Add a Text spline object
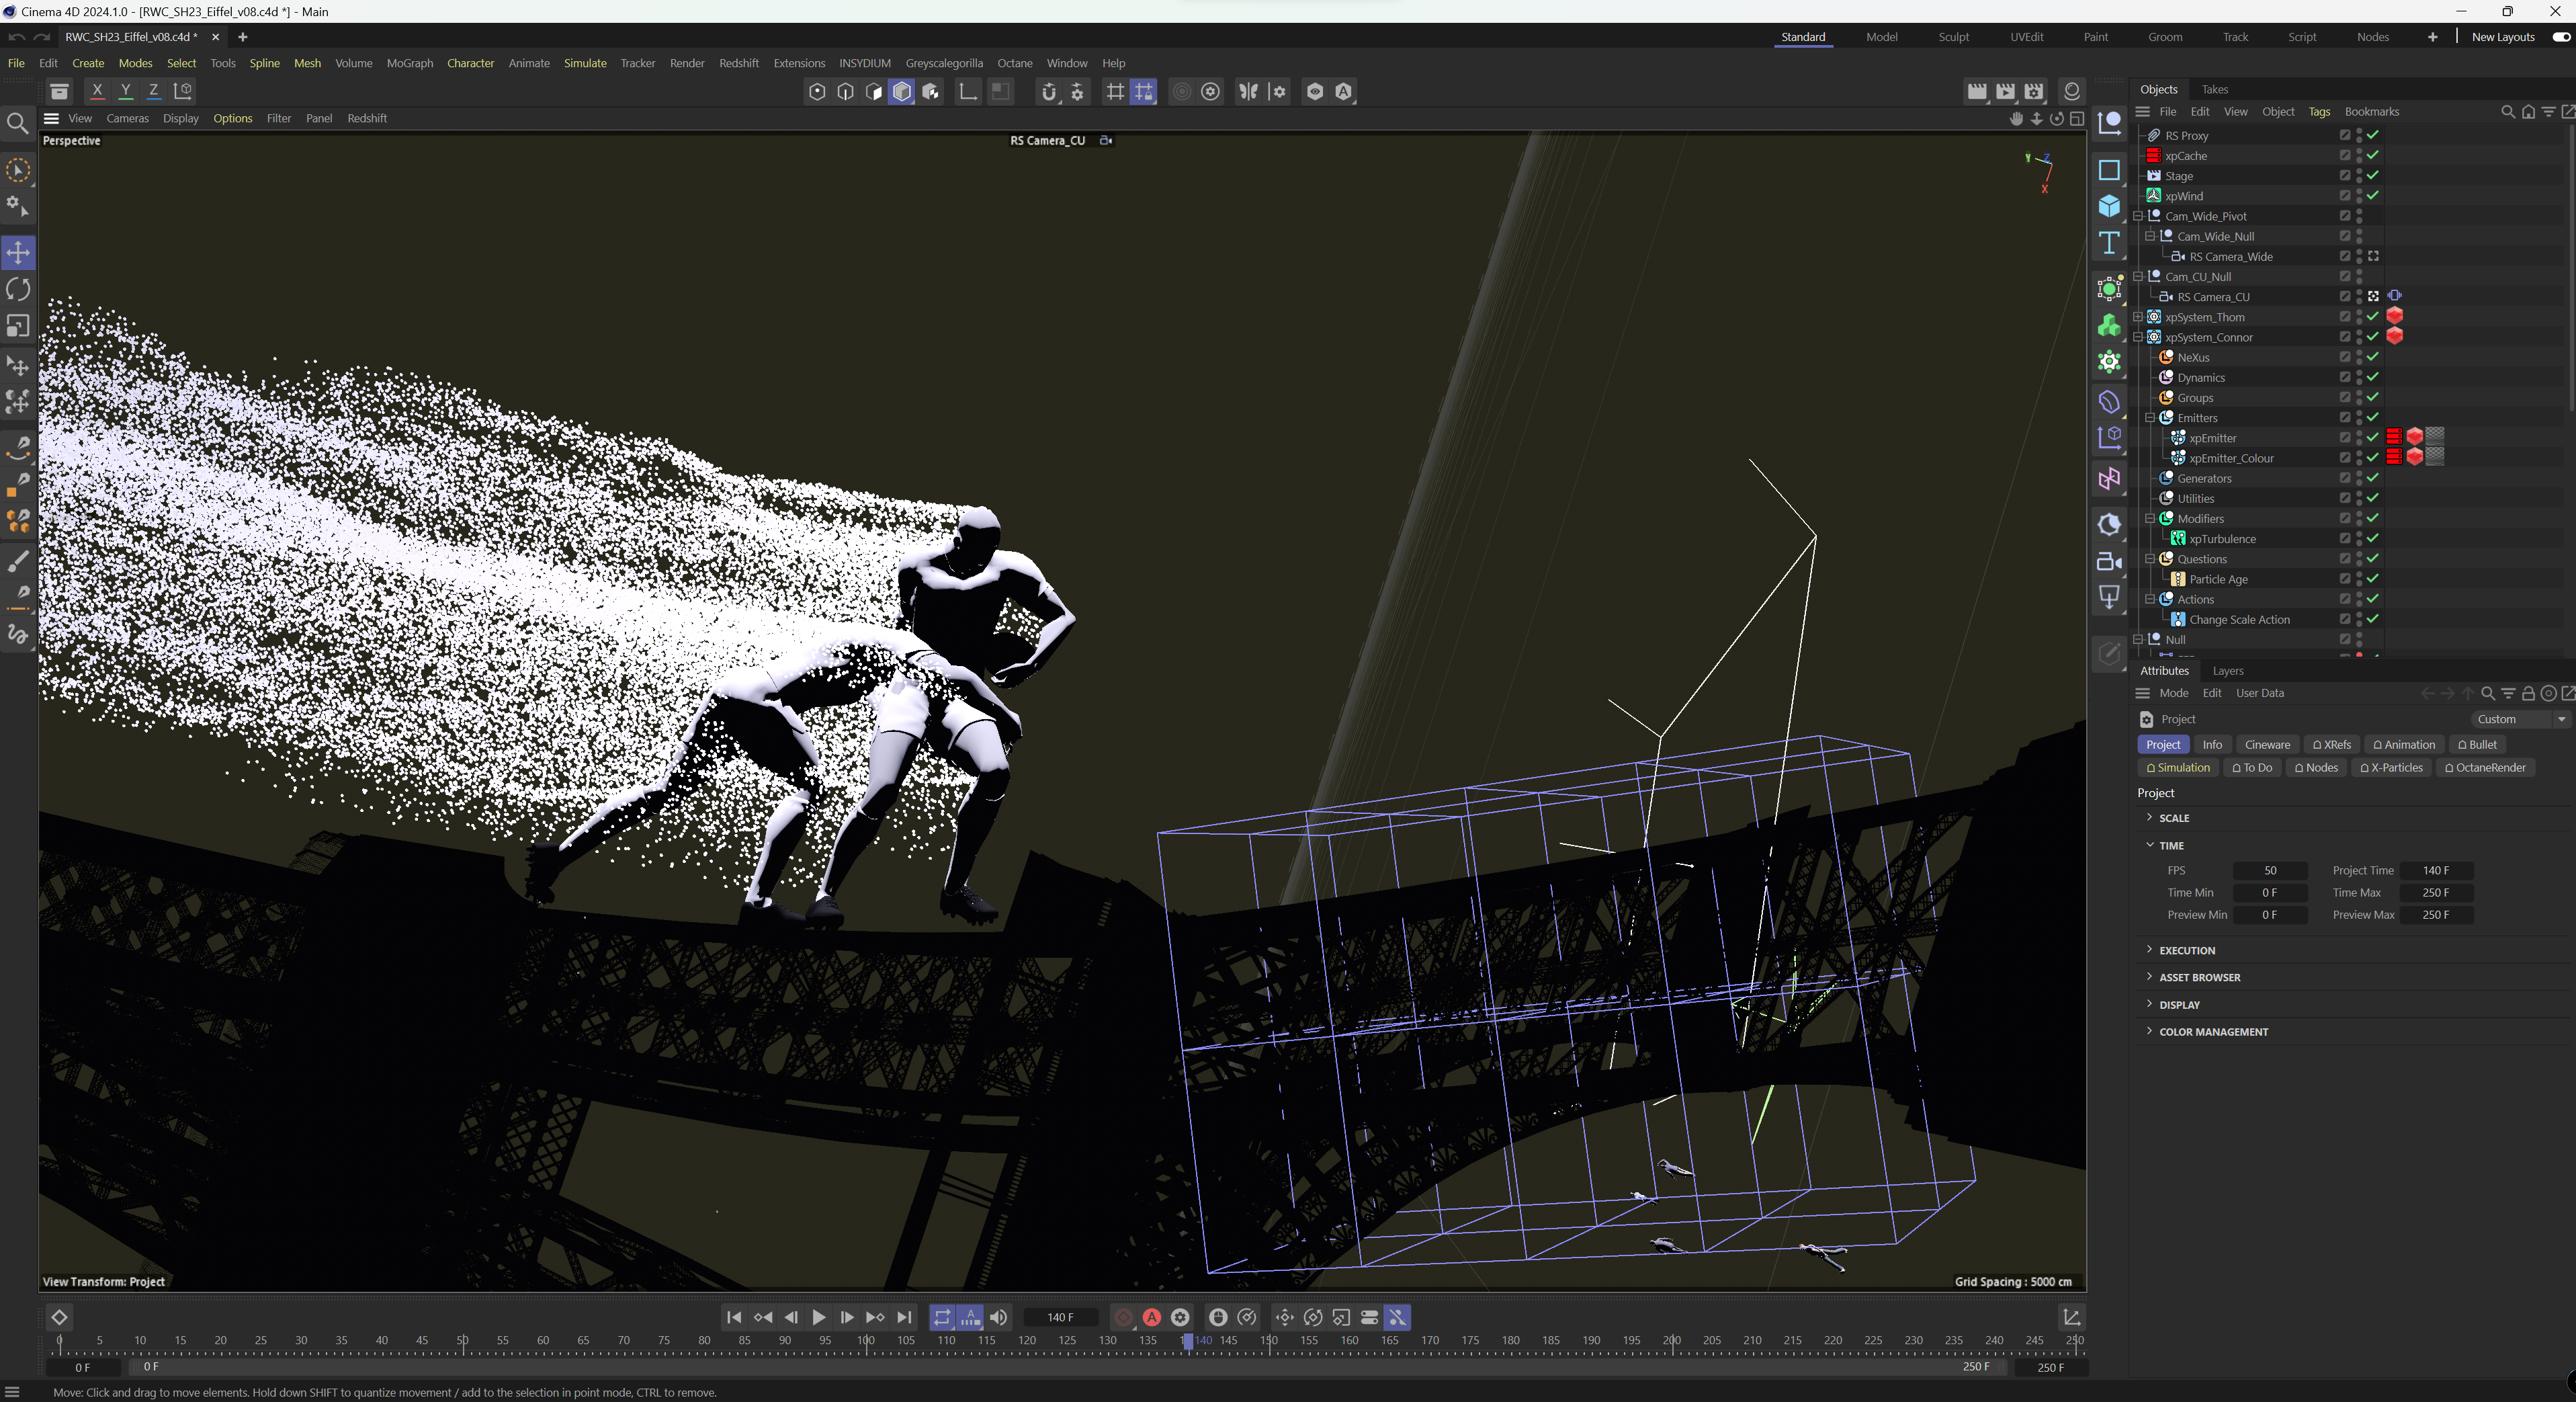The image size is (2576, 1402). (x=2109, y=243)
